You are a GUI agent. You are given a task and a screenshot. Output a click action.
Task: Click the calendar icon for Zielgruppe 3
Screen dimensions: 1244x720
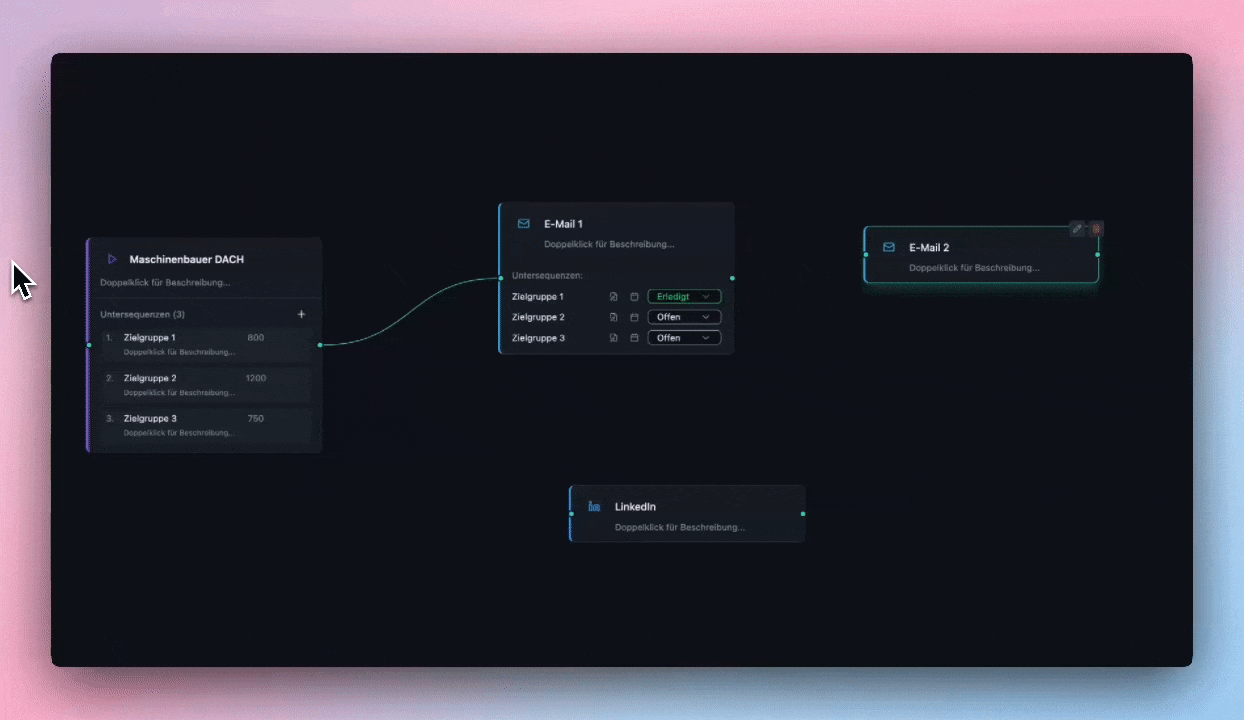point(634,338)
